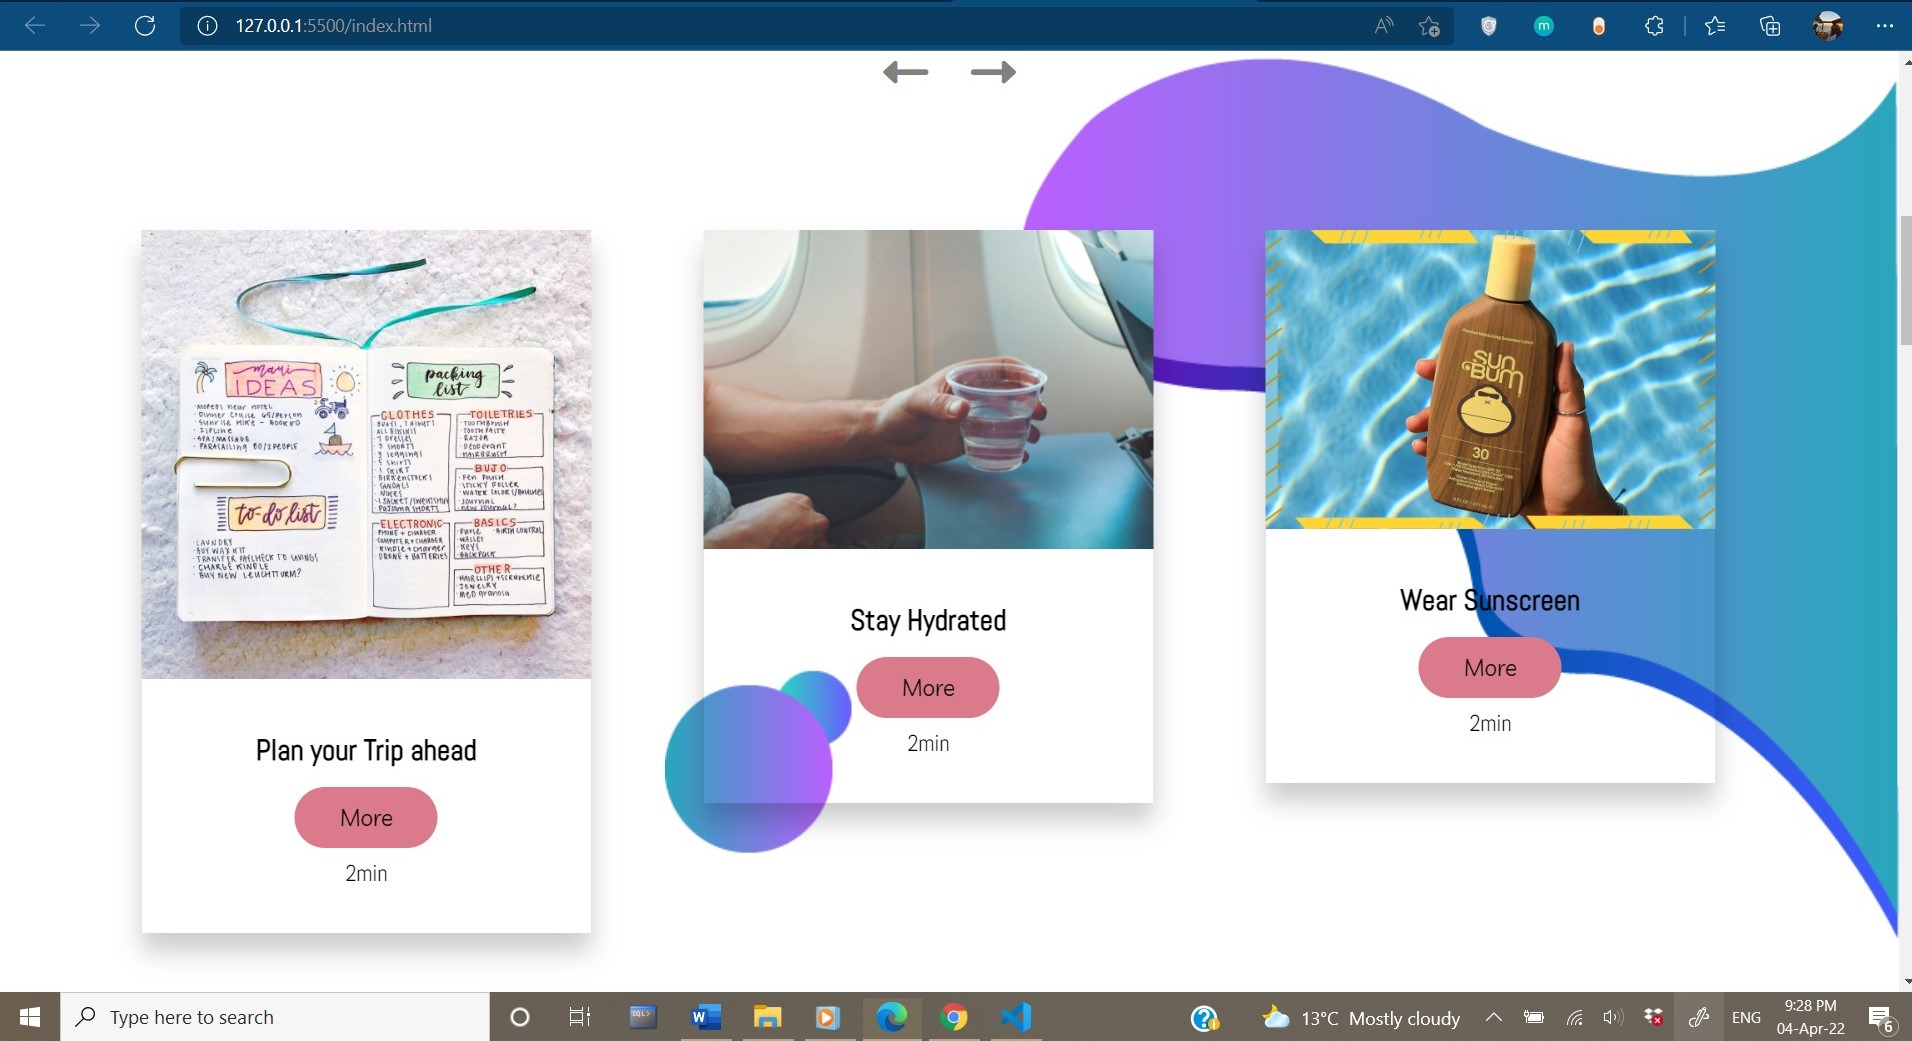Viewport: 1912px width, 1041px height.
Task: Open Task View
Action: [579, 1017]
